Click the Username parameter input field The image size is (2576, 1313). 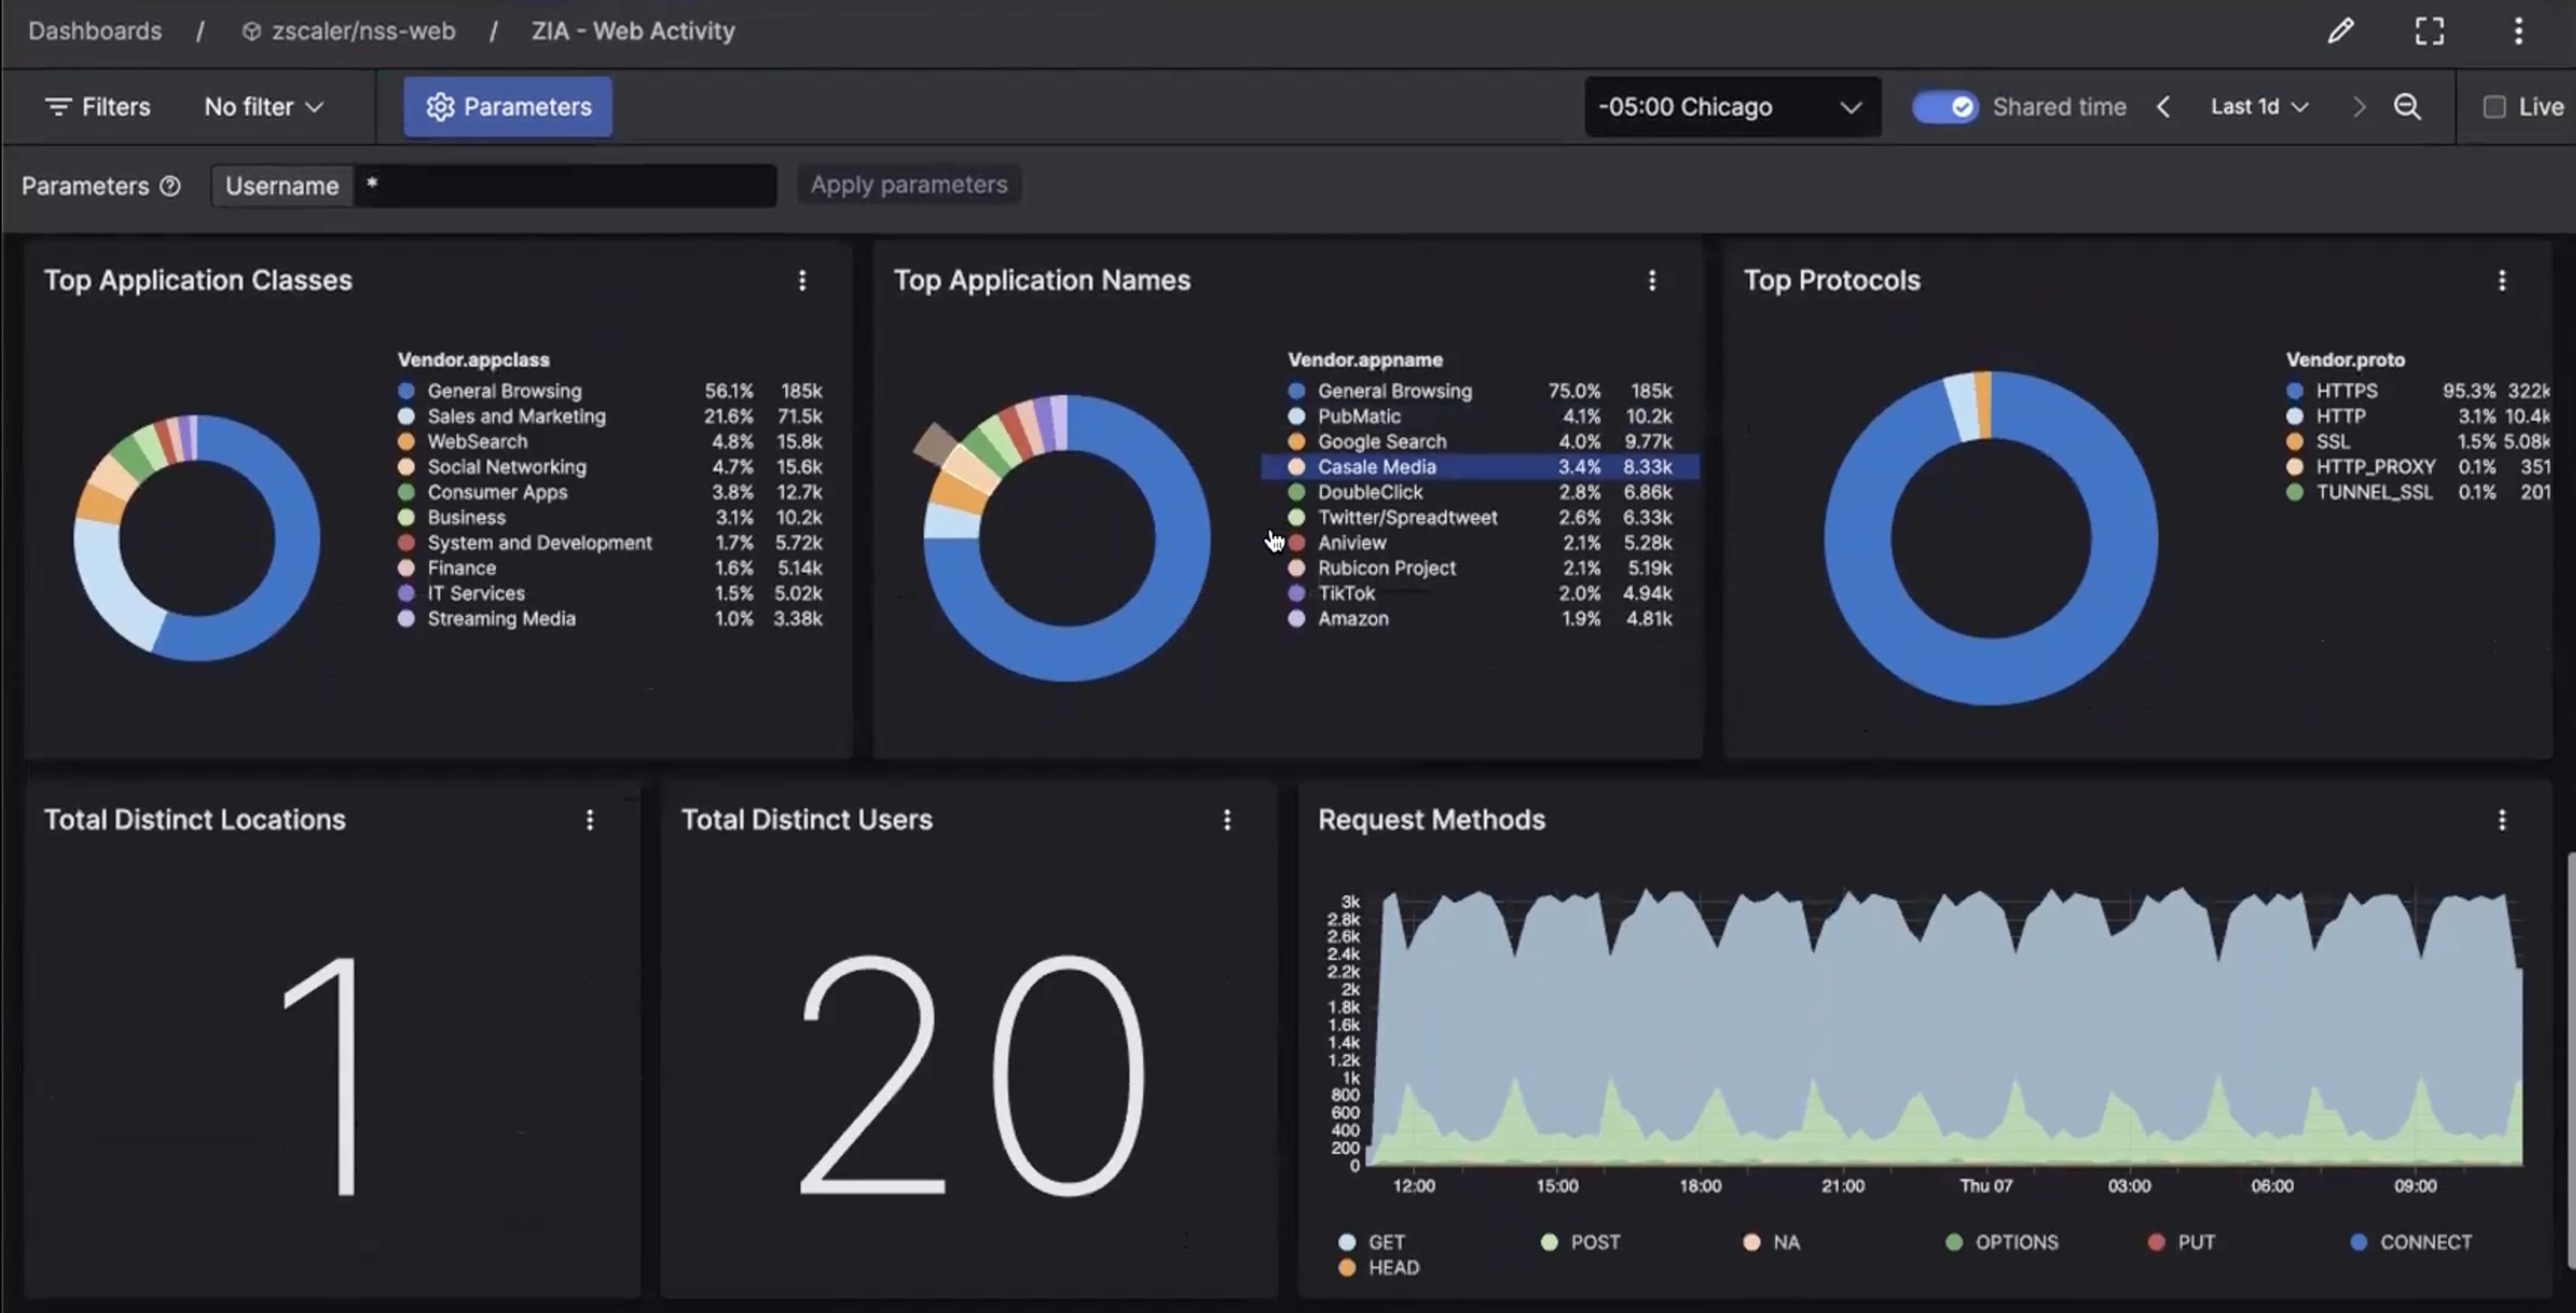[565, 186]
